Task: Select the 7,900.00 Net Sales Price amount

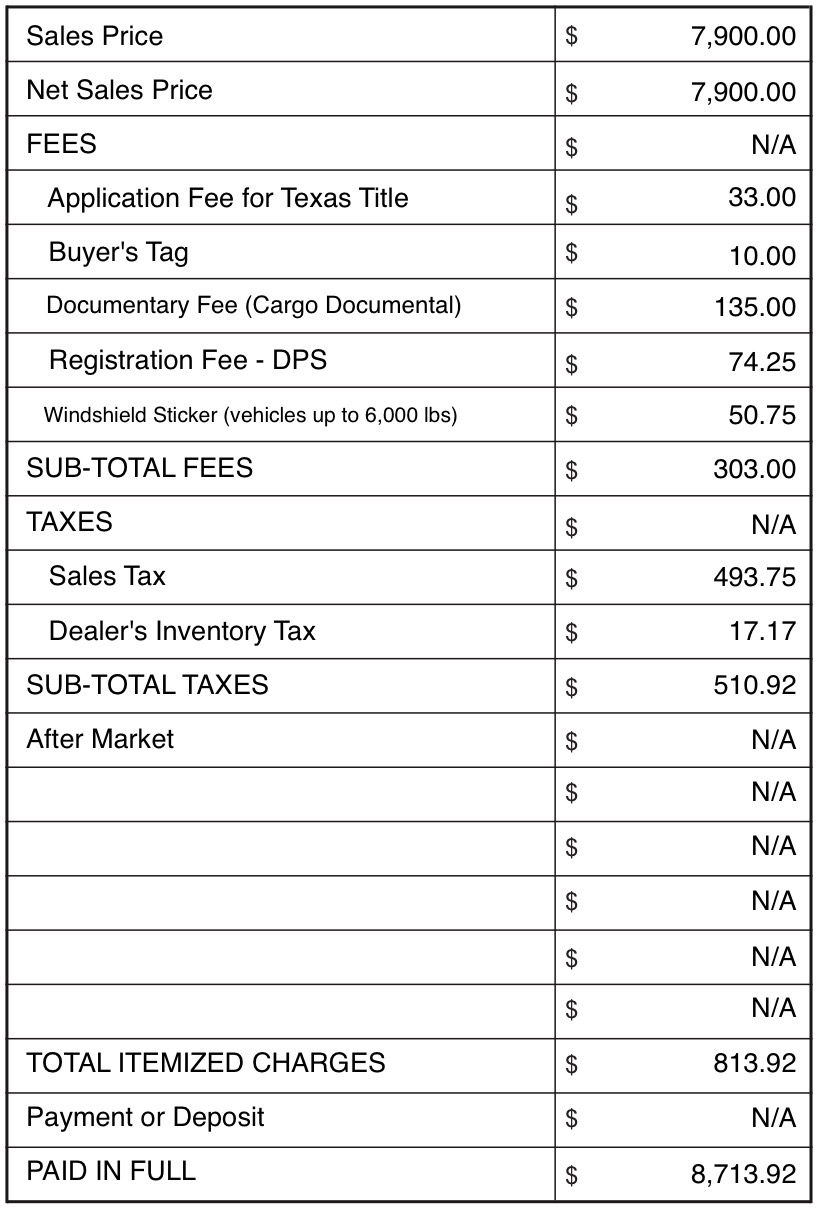Action: 743,92
